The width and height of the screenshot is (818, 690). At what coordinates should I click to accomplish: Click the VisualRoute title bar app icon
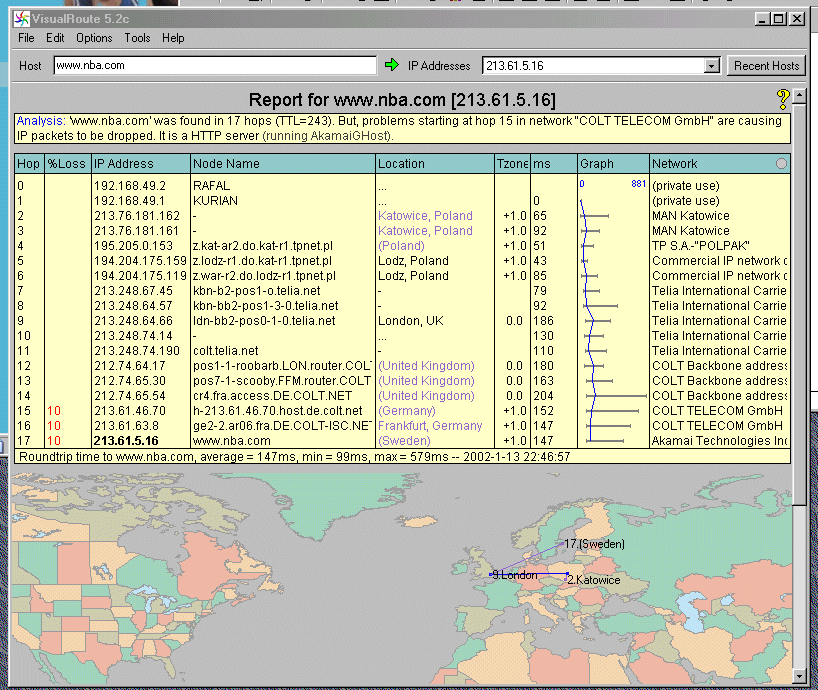coord(20,18)
